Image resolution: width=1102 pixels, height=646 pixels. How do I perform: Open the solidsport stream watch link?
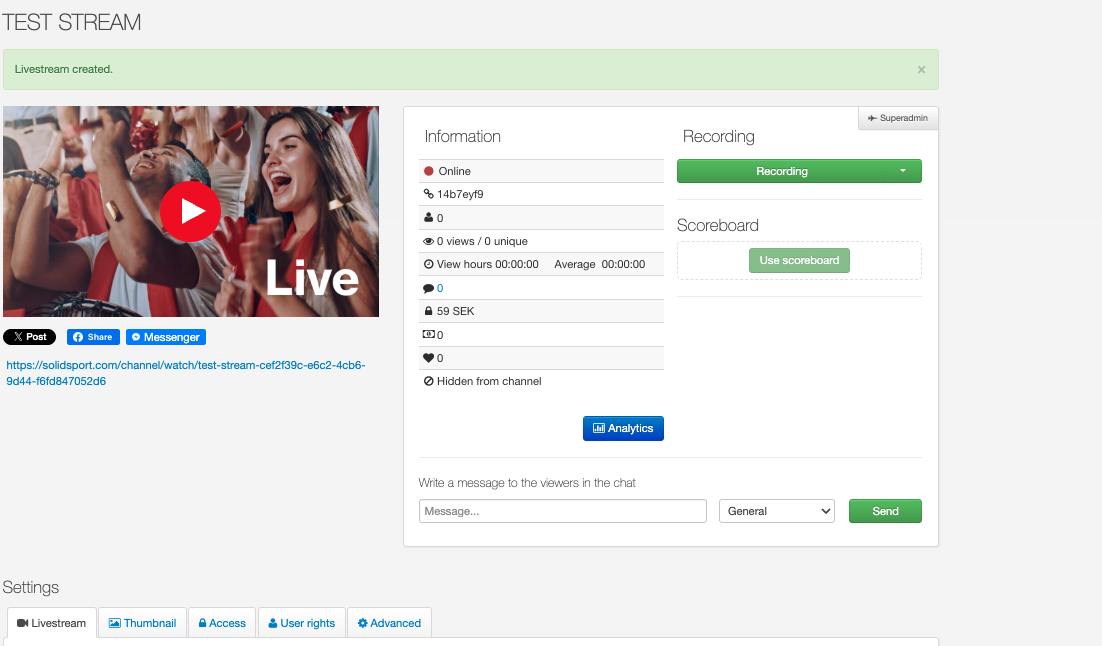coord(186,373)
